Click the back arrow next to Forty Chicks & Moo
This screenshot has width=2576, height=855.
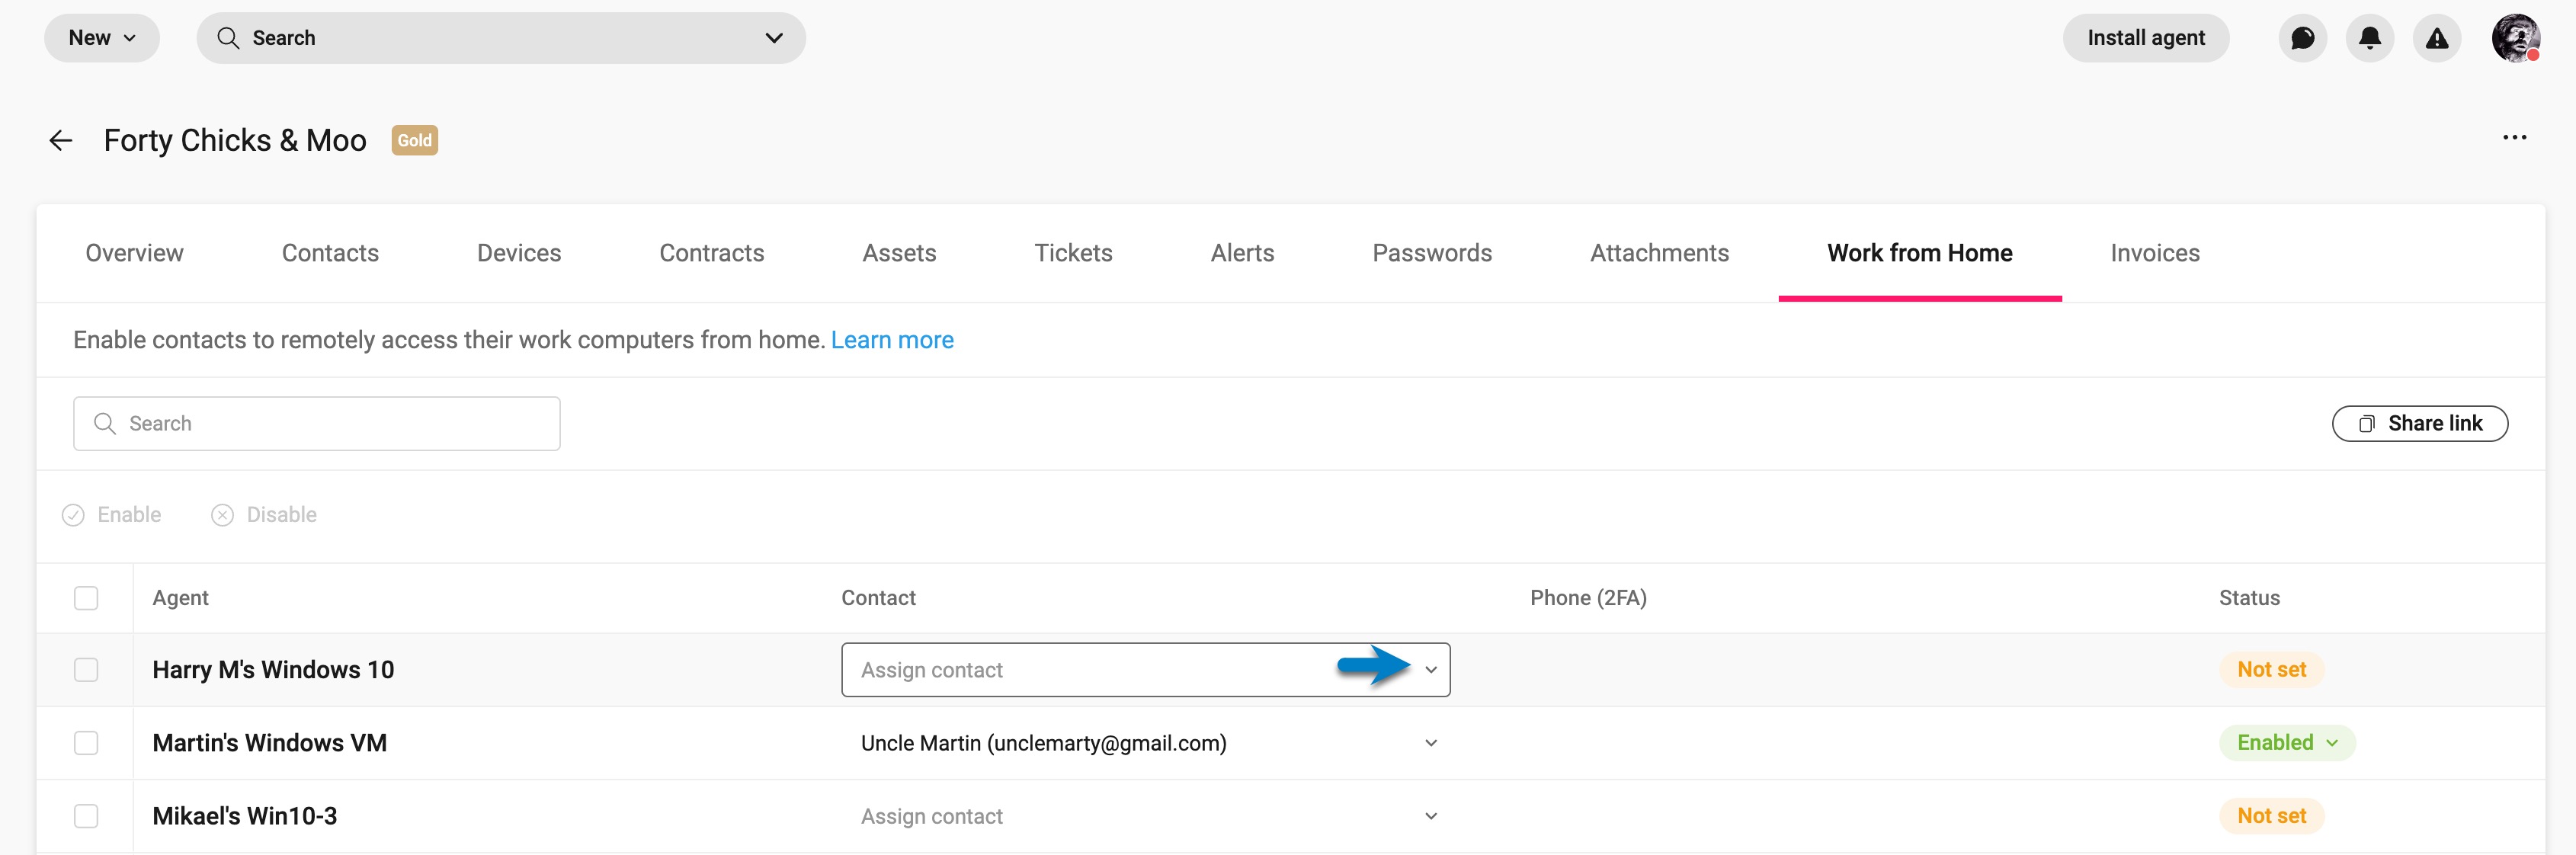point(60,140)
